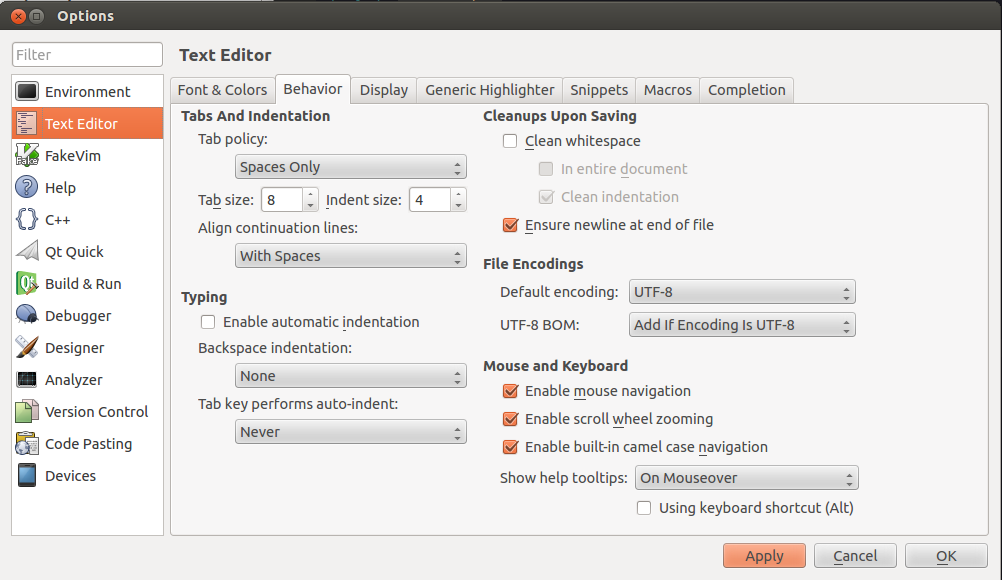
Task: Open the C++ braces icon
Action: [27, 220]
